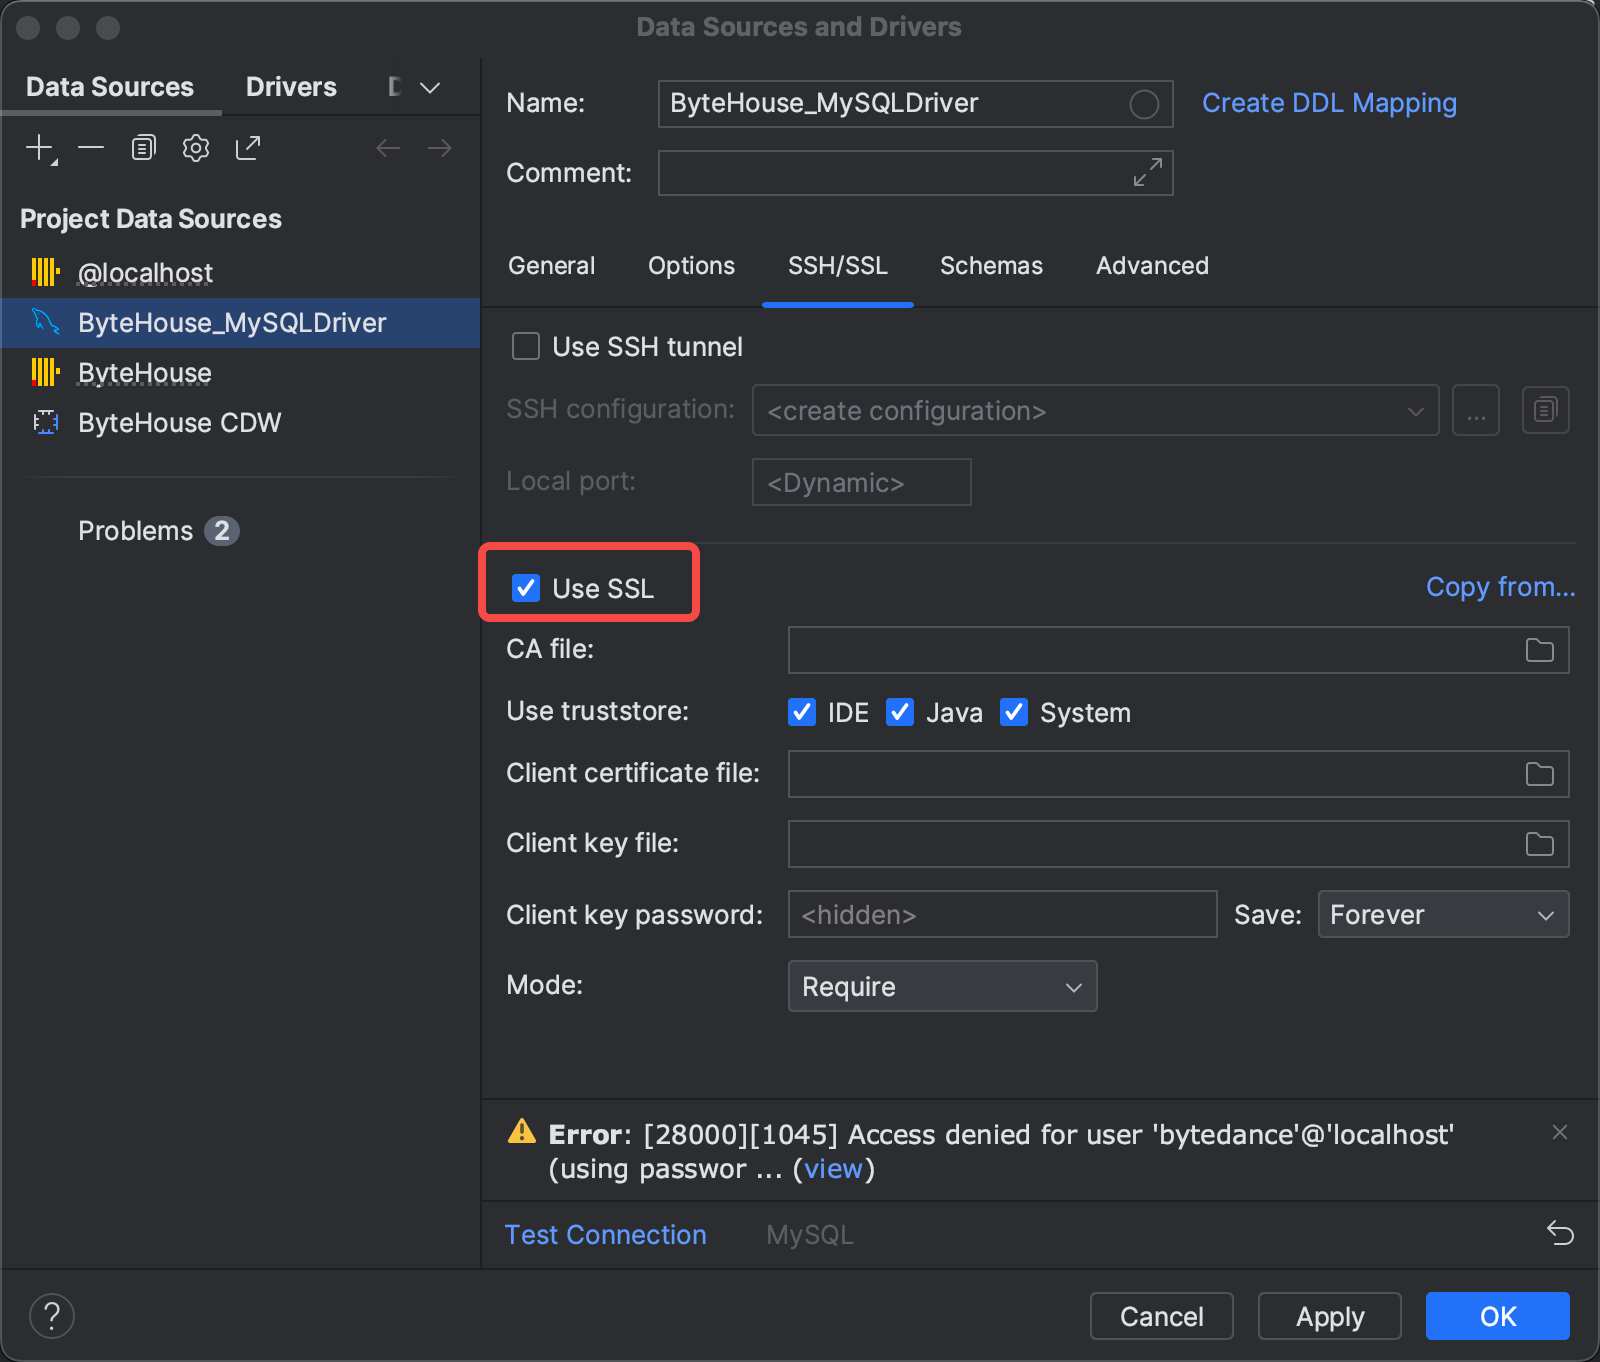Screen dimensions: 1600x1362
Task: Select ByteHouse_MySQLDriver in data source list
Action: (x=240, y=322)
